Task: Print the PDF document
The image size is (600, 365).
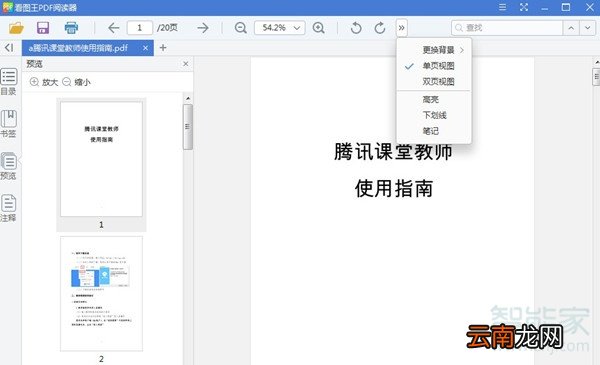Action: point(71,28)
